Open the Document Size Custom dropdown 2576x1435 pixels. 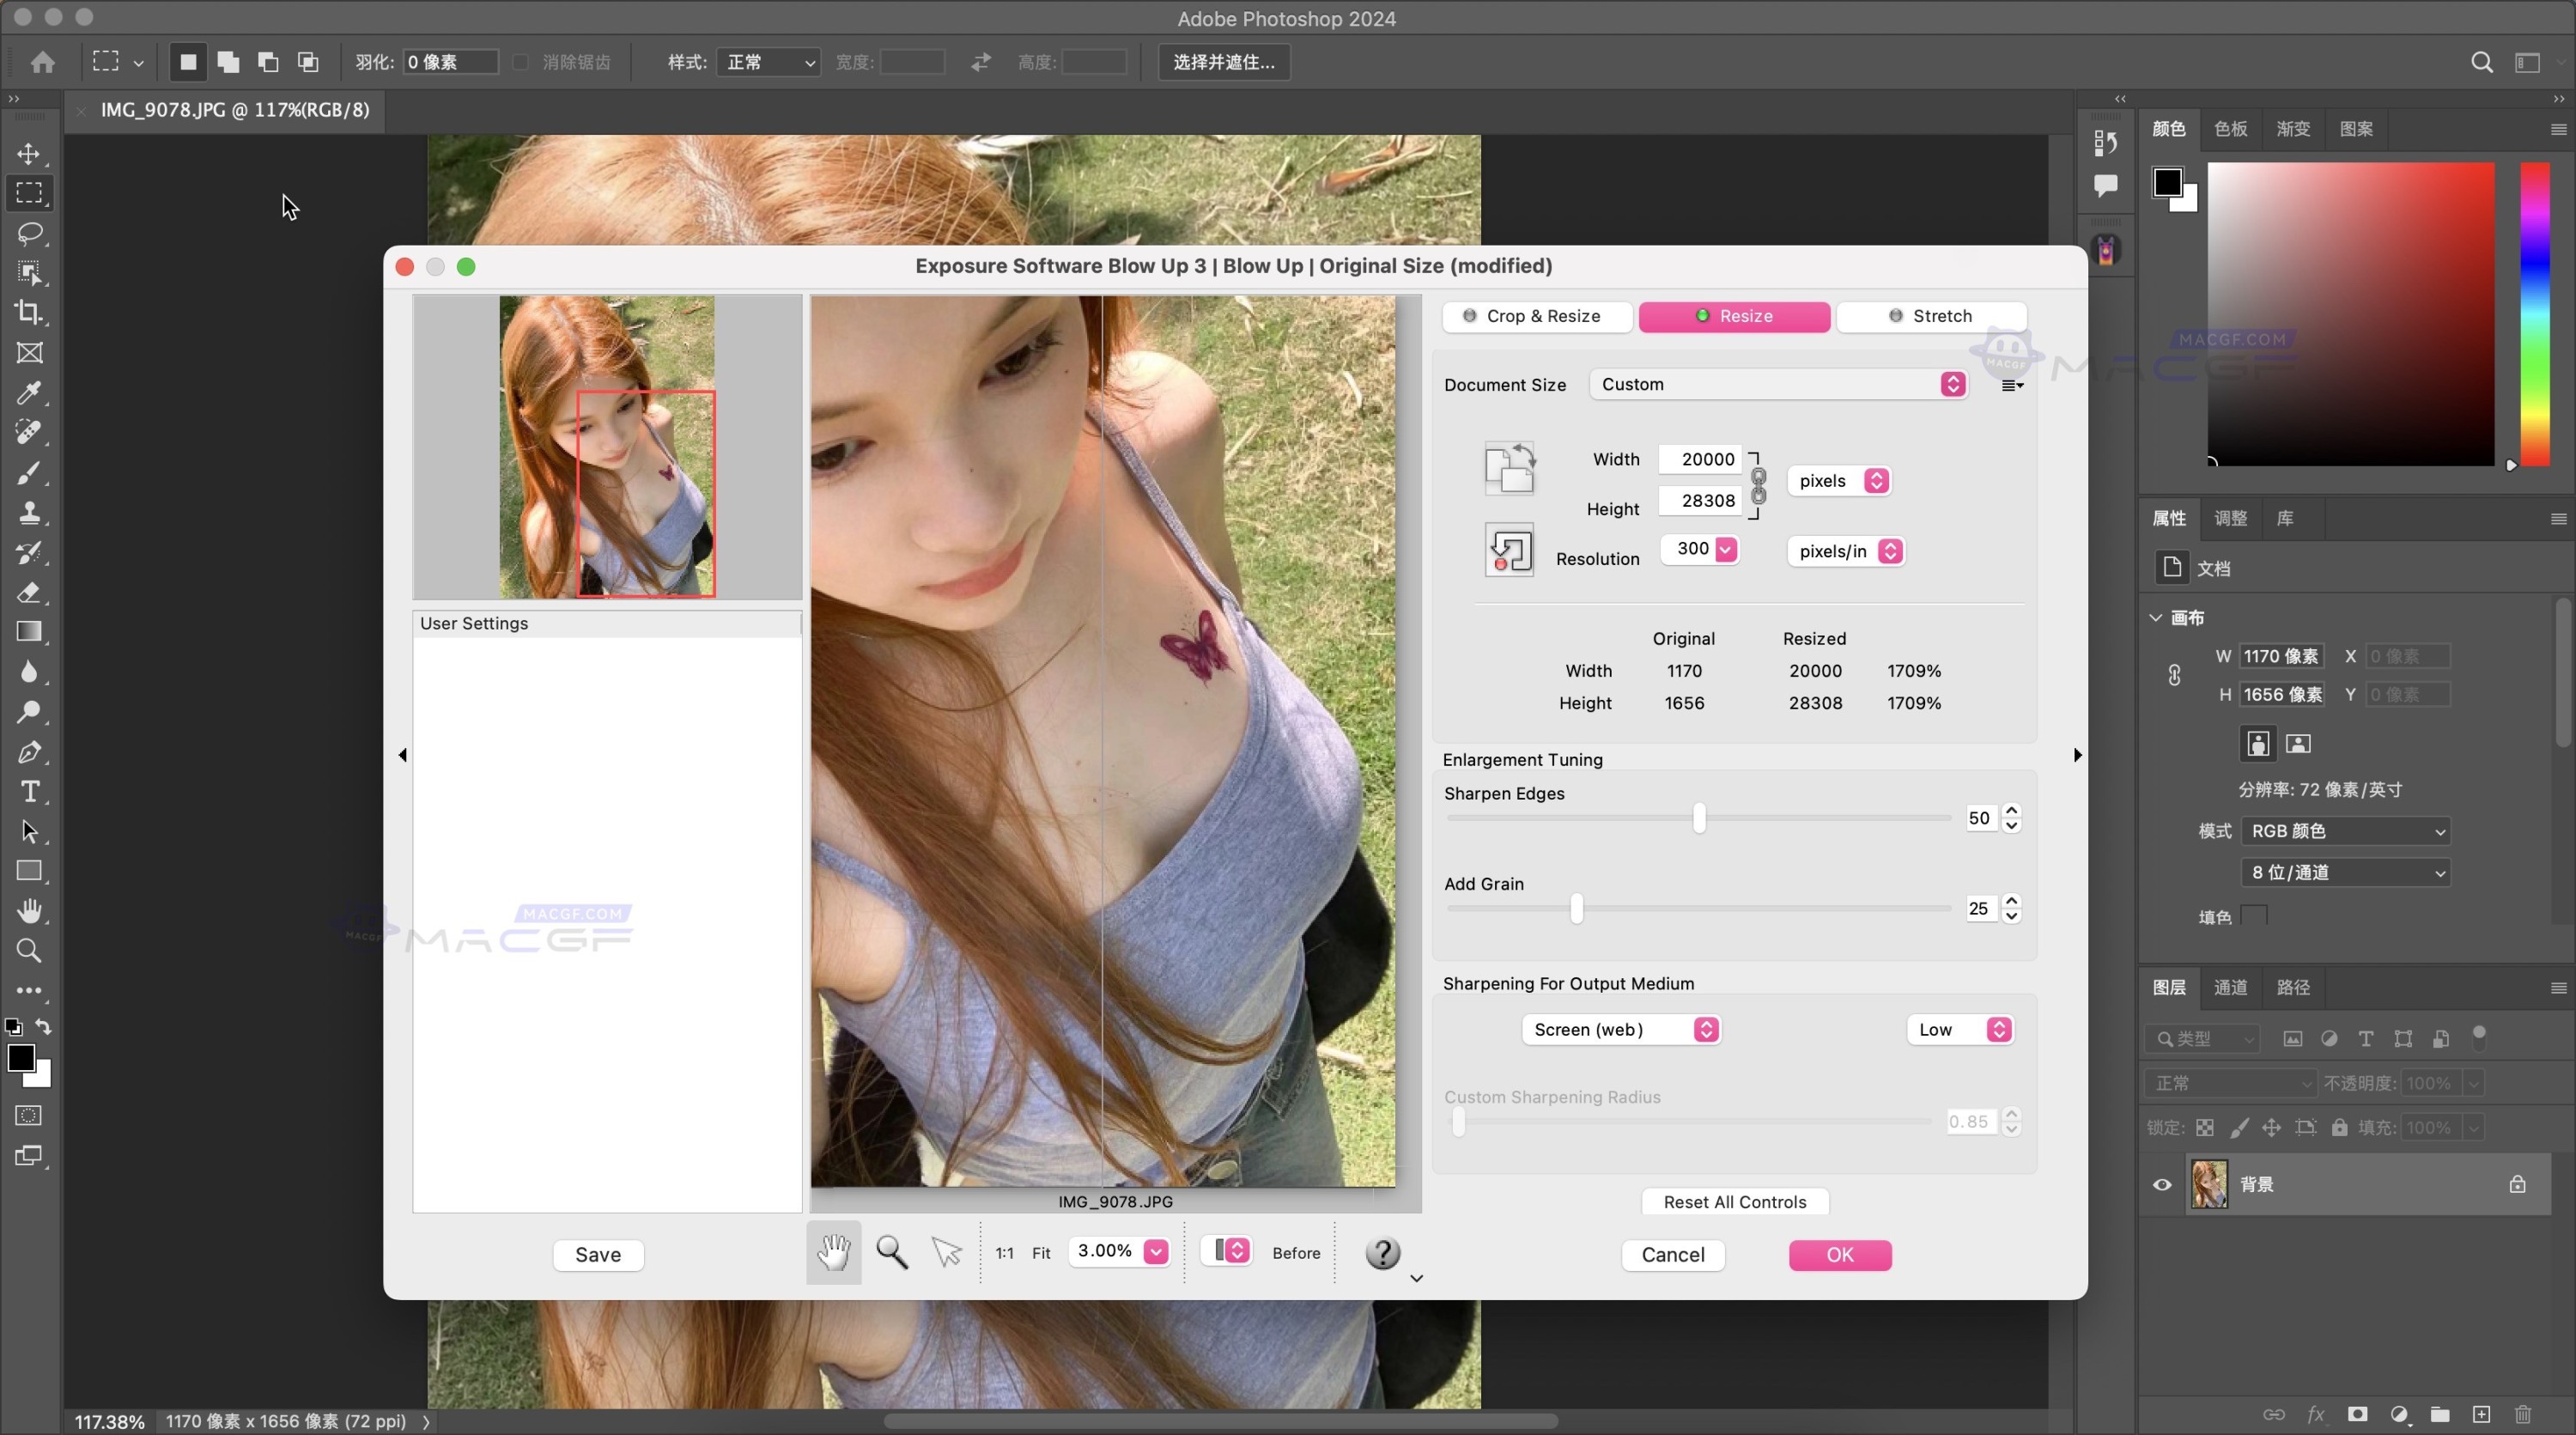pos(1779,385)
